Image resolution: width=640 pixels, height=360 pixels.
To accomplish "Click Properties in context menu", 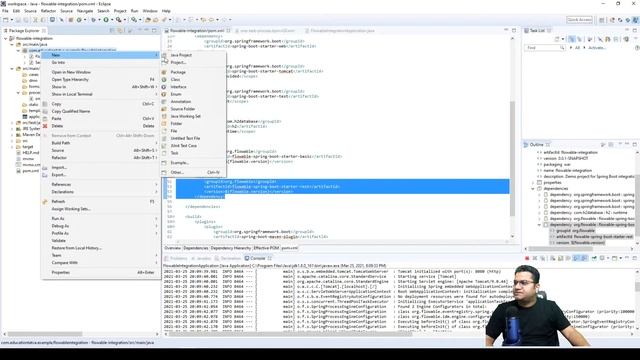I will coord(60,273).
